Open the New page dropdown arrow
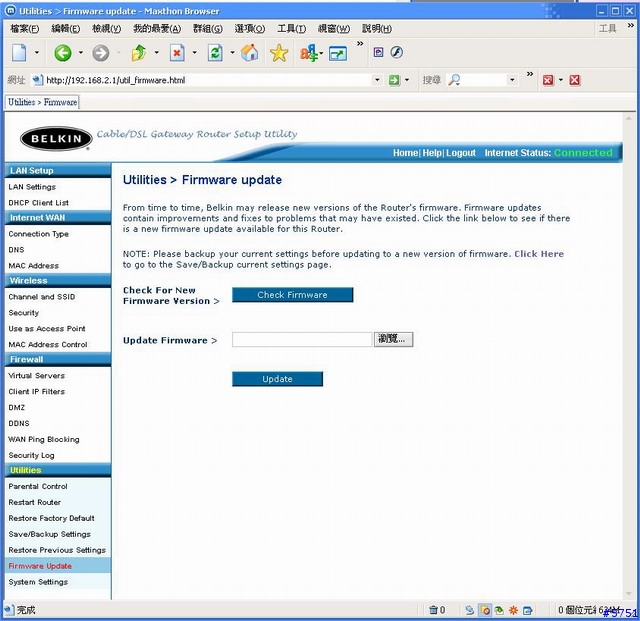The height and width of the screenshot is (621, 640). click(x=37, y=52)
